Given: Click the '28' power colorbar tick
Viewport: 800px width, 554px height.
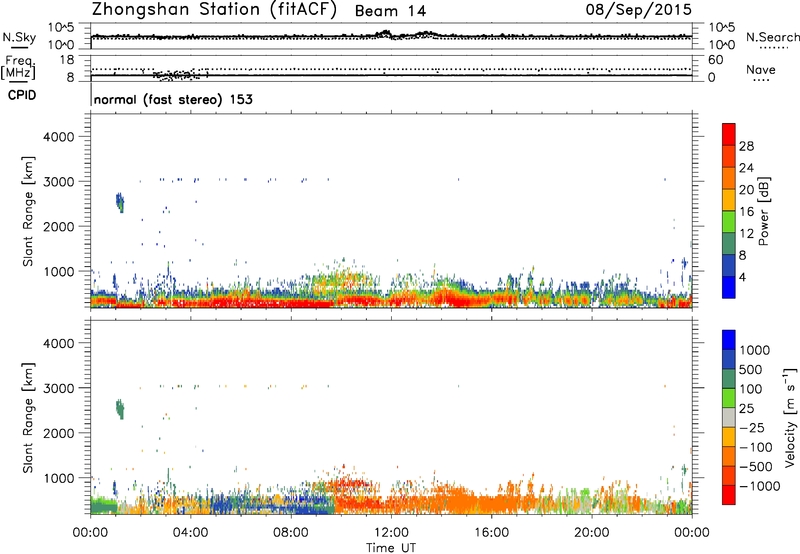Looking at the screenshot, I should (x=746, y=146).
